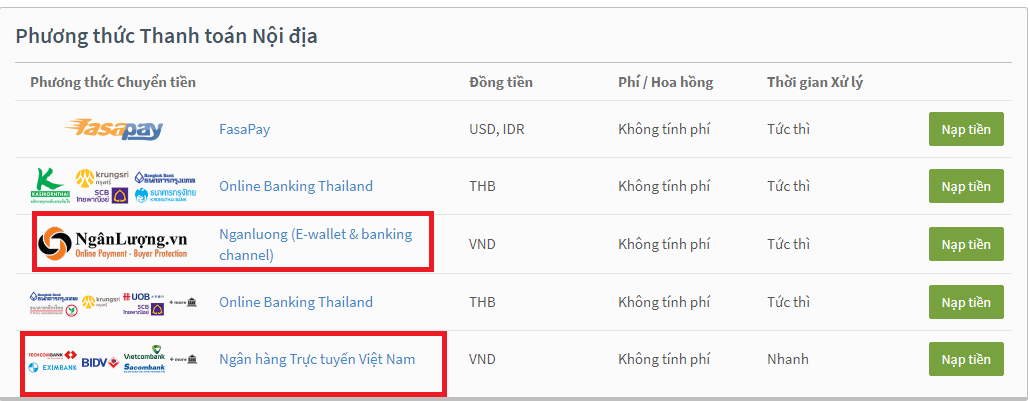Click the UOB bank logo
Viewport: 1030px width, 401px height.
coord(143,297)
